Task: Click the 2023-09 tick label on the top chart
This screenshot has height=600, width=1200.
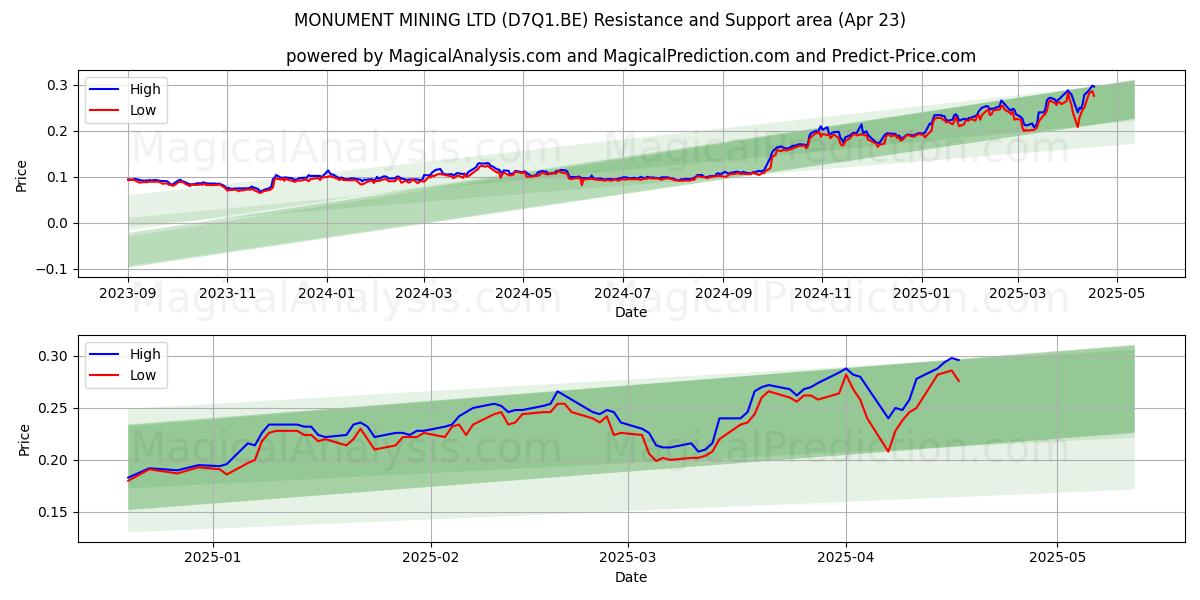Action: pos(128,295)
